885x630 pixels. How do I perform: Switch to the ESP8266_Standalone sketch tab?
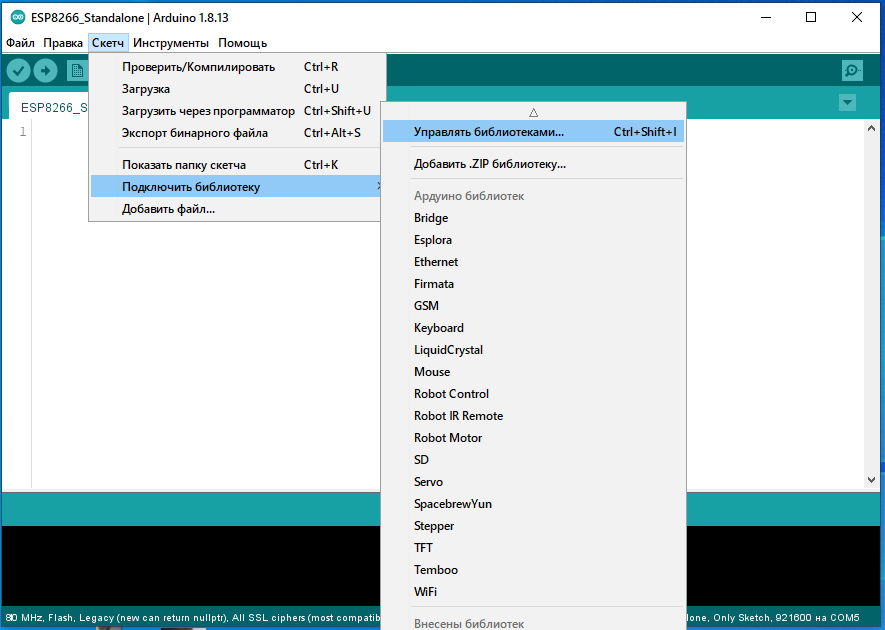coord(52,107)
